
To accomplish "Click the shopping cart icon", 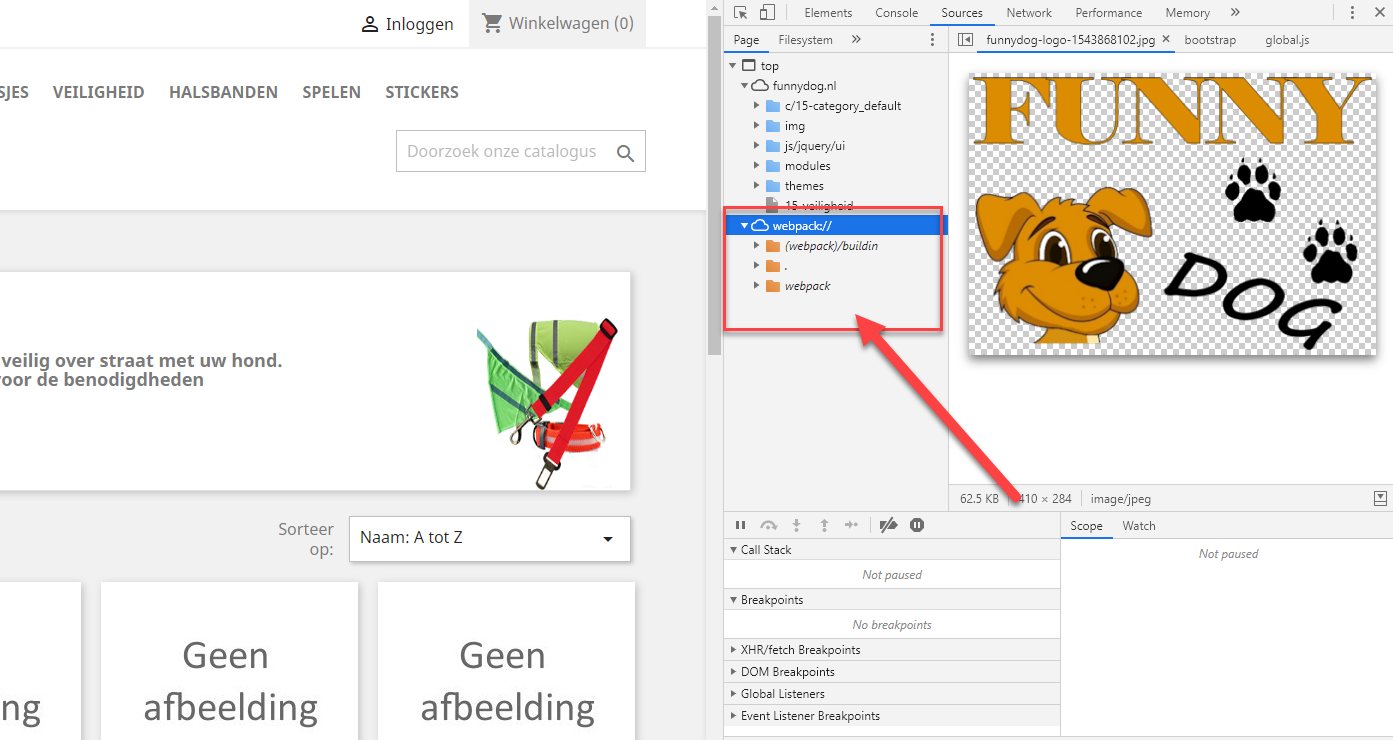I will coord(491,22).
